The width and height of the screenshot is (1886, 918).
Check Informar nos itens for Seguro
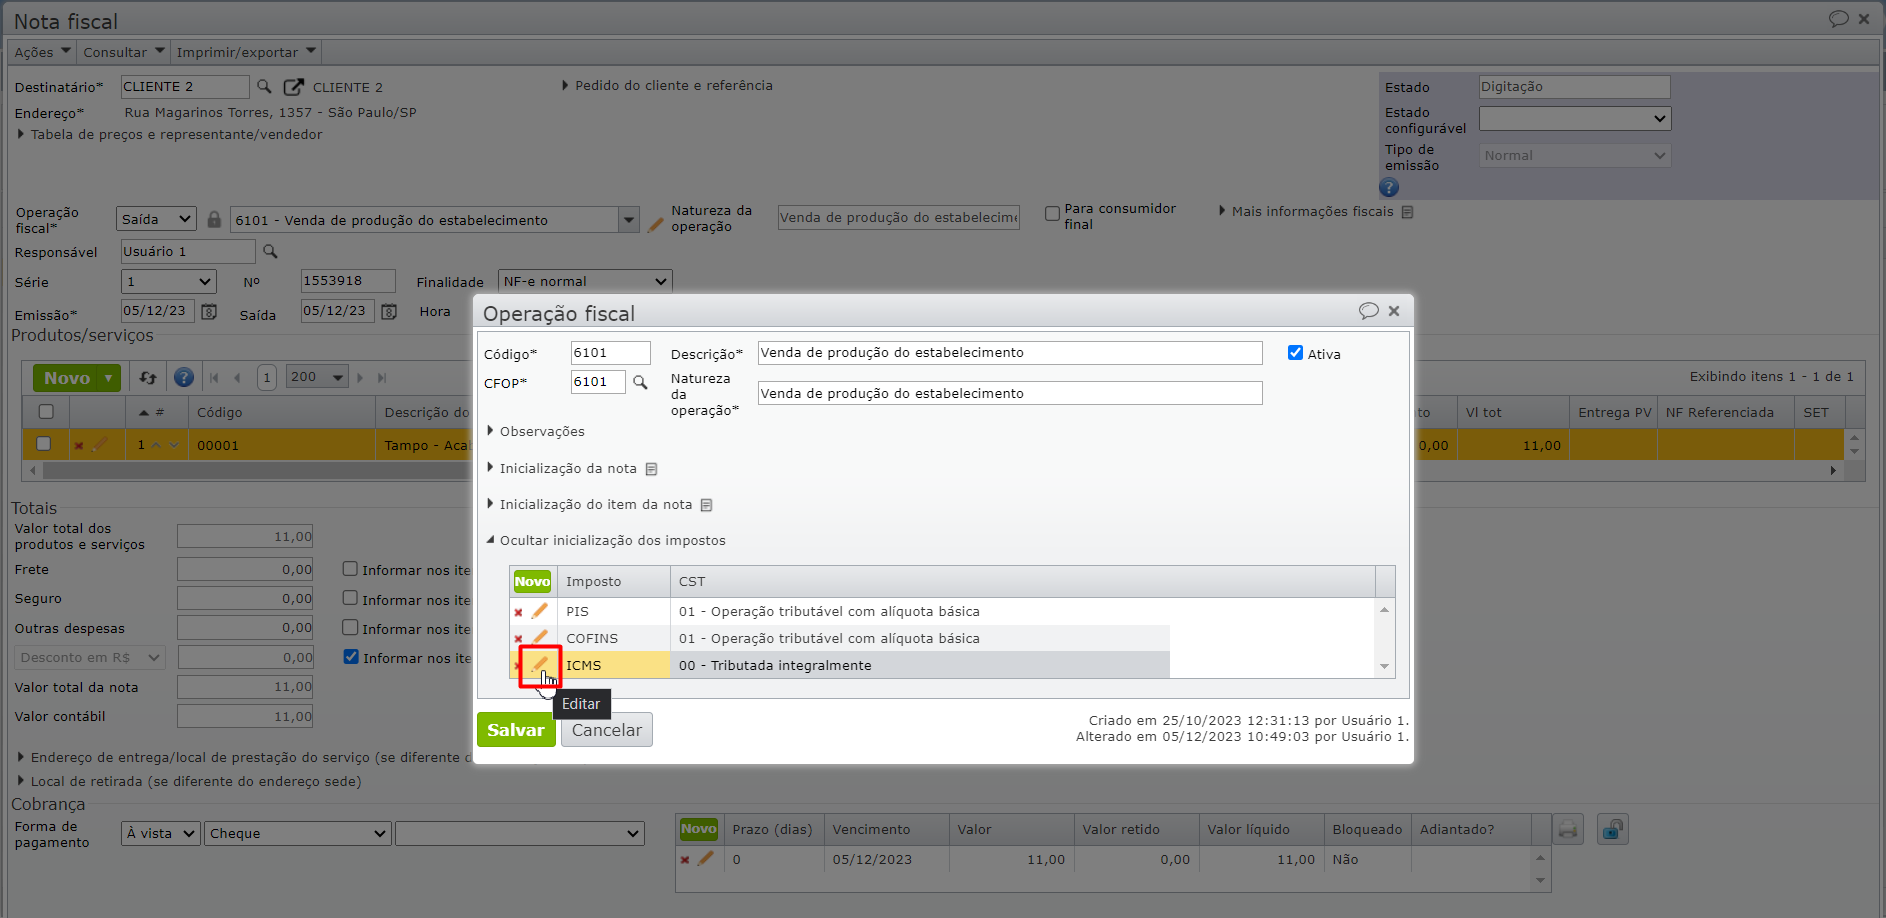(350, 598)
